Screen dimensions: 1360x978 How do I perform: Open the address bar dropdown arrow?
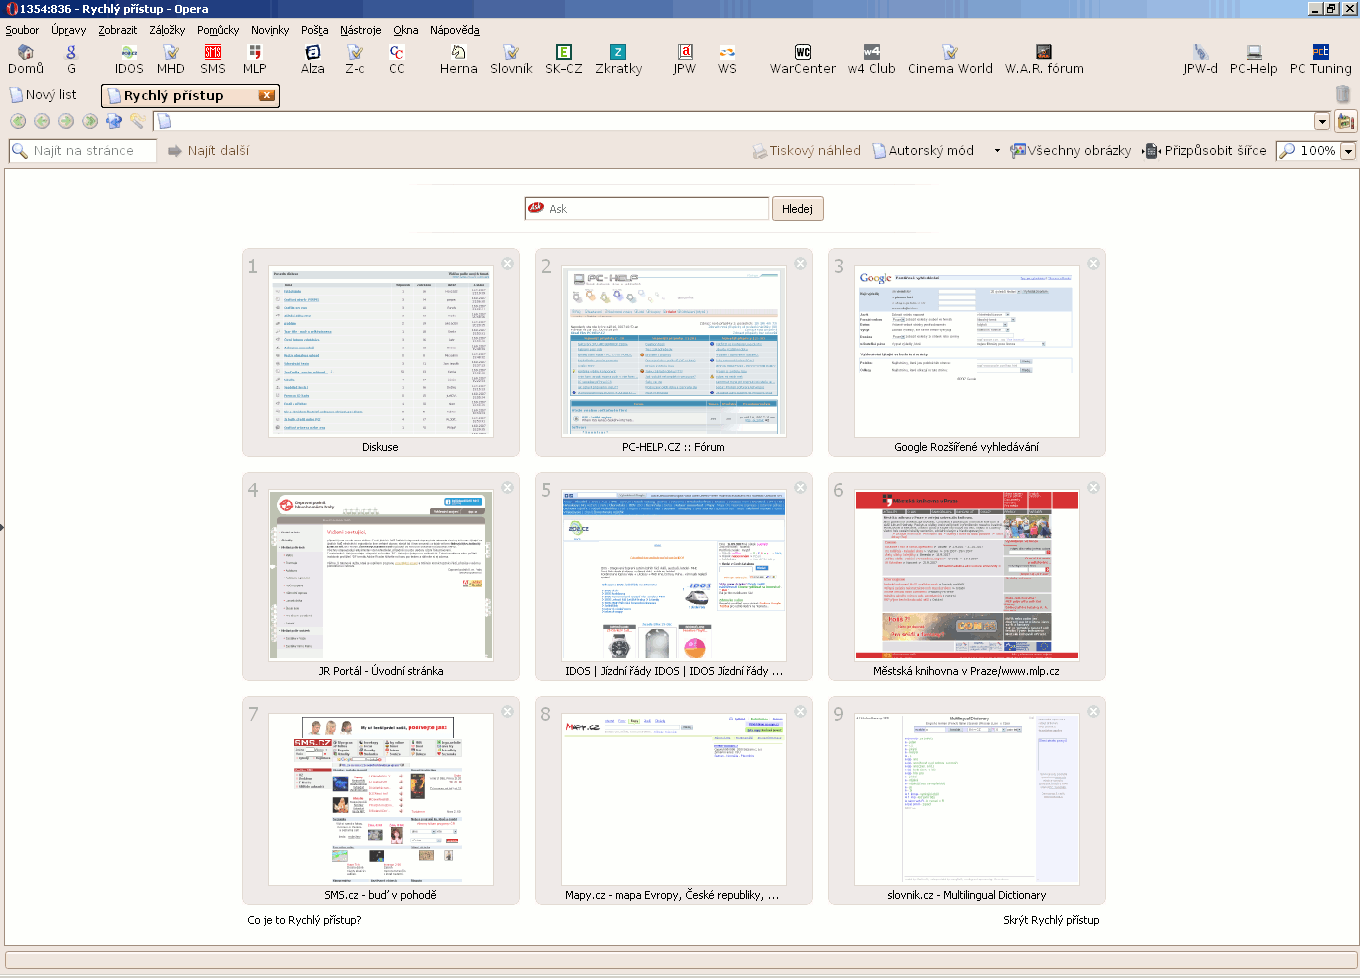coord(1321,121)
